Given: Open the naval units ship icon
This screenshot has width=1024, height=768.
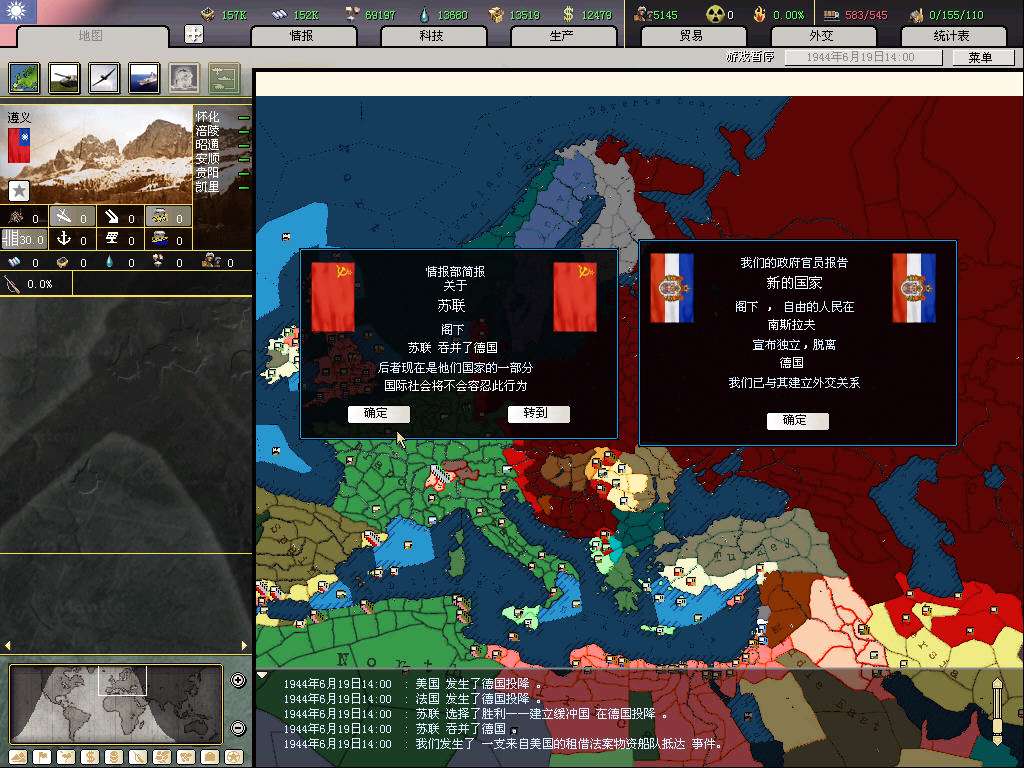Looking at the screenshot, I should pyautogui.click(x=144, y=78).
